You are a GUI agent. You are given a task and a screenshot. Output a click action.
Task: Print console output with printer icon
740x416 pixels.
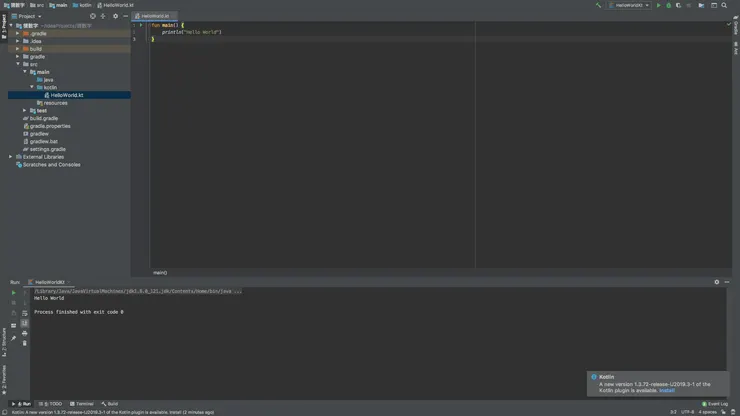tap(25, 333)
